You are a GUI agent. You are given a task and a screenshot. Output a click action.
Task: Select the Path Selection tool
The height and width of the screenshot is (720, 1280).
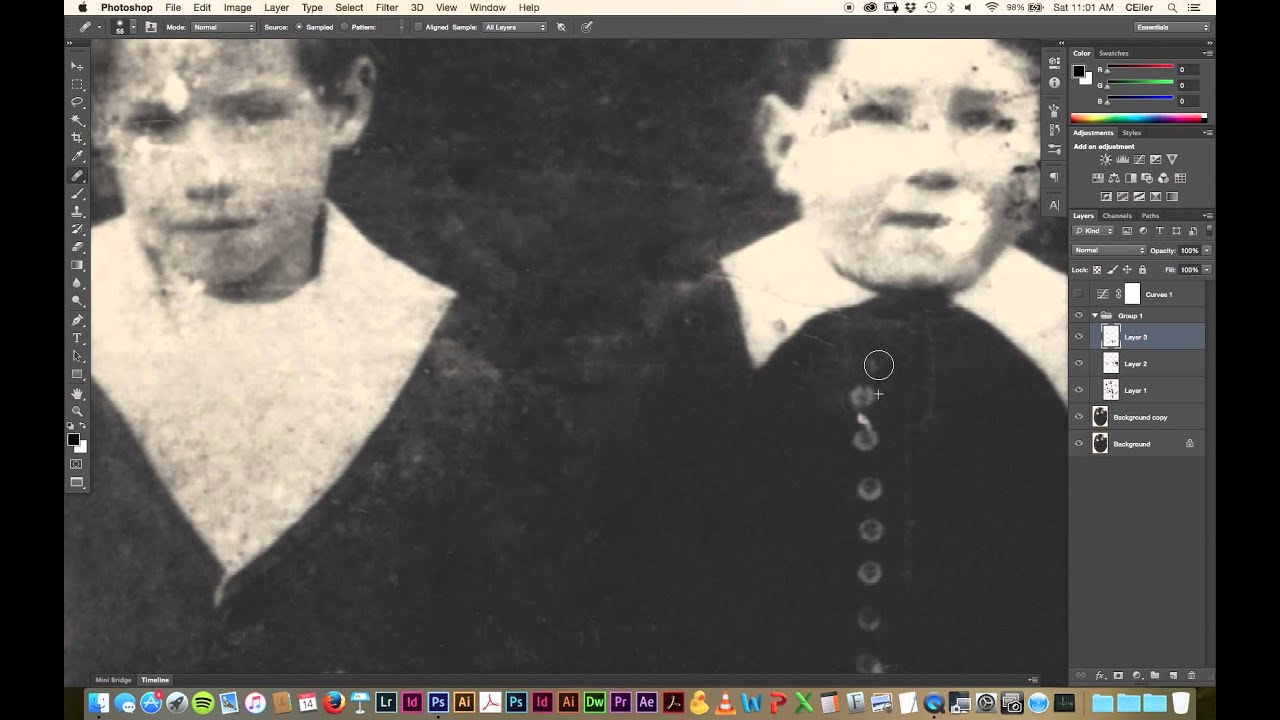click(x=77, y=357)
